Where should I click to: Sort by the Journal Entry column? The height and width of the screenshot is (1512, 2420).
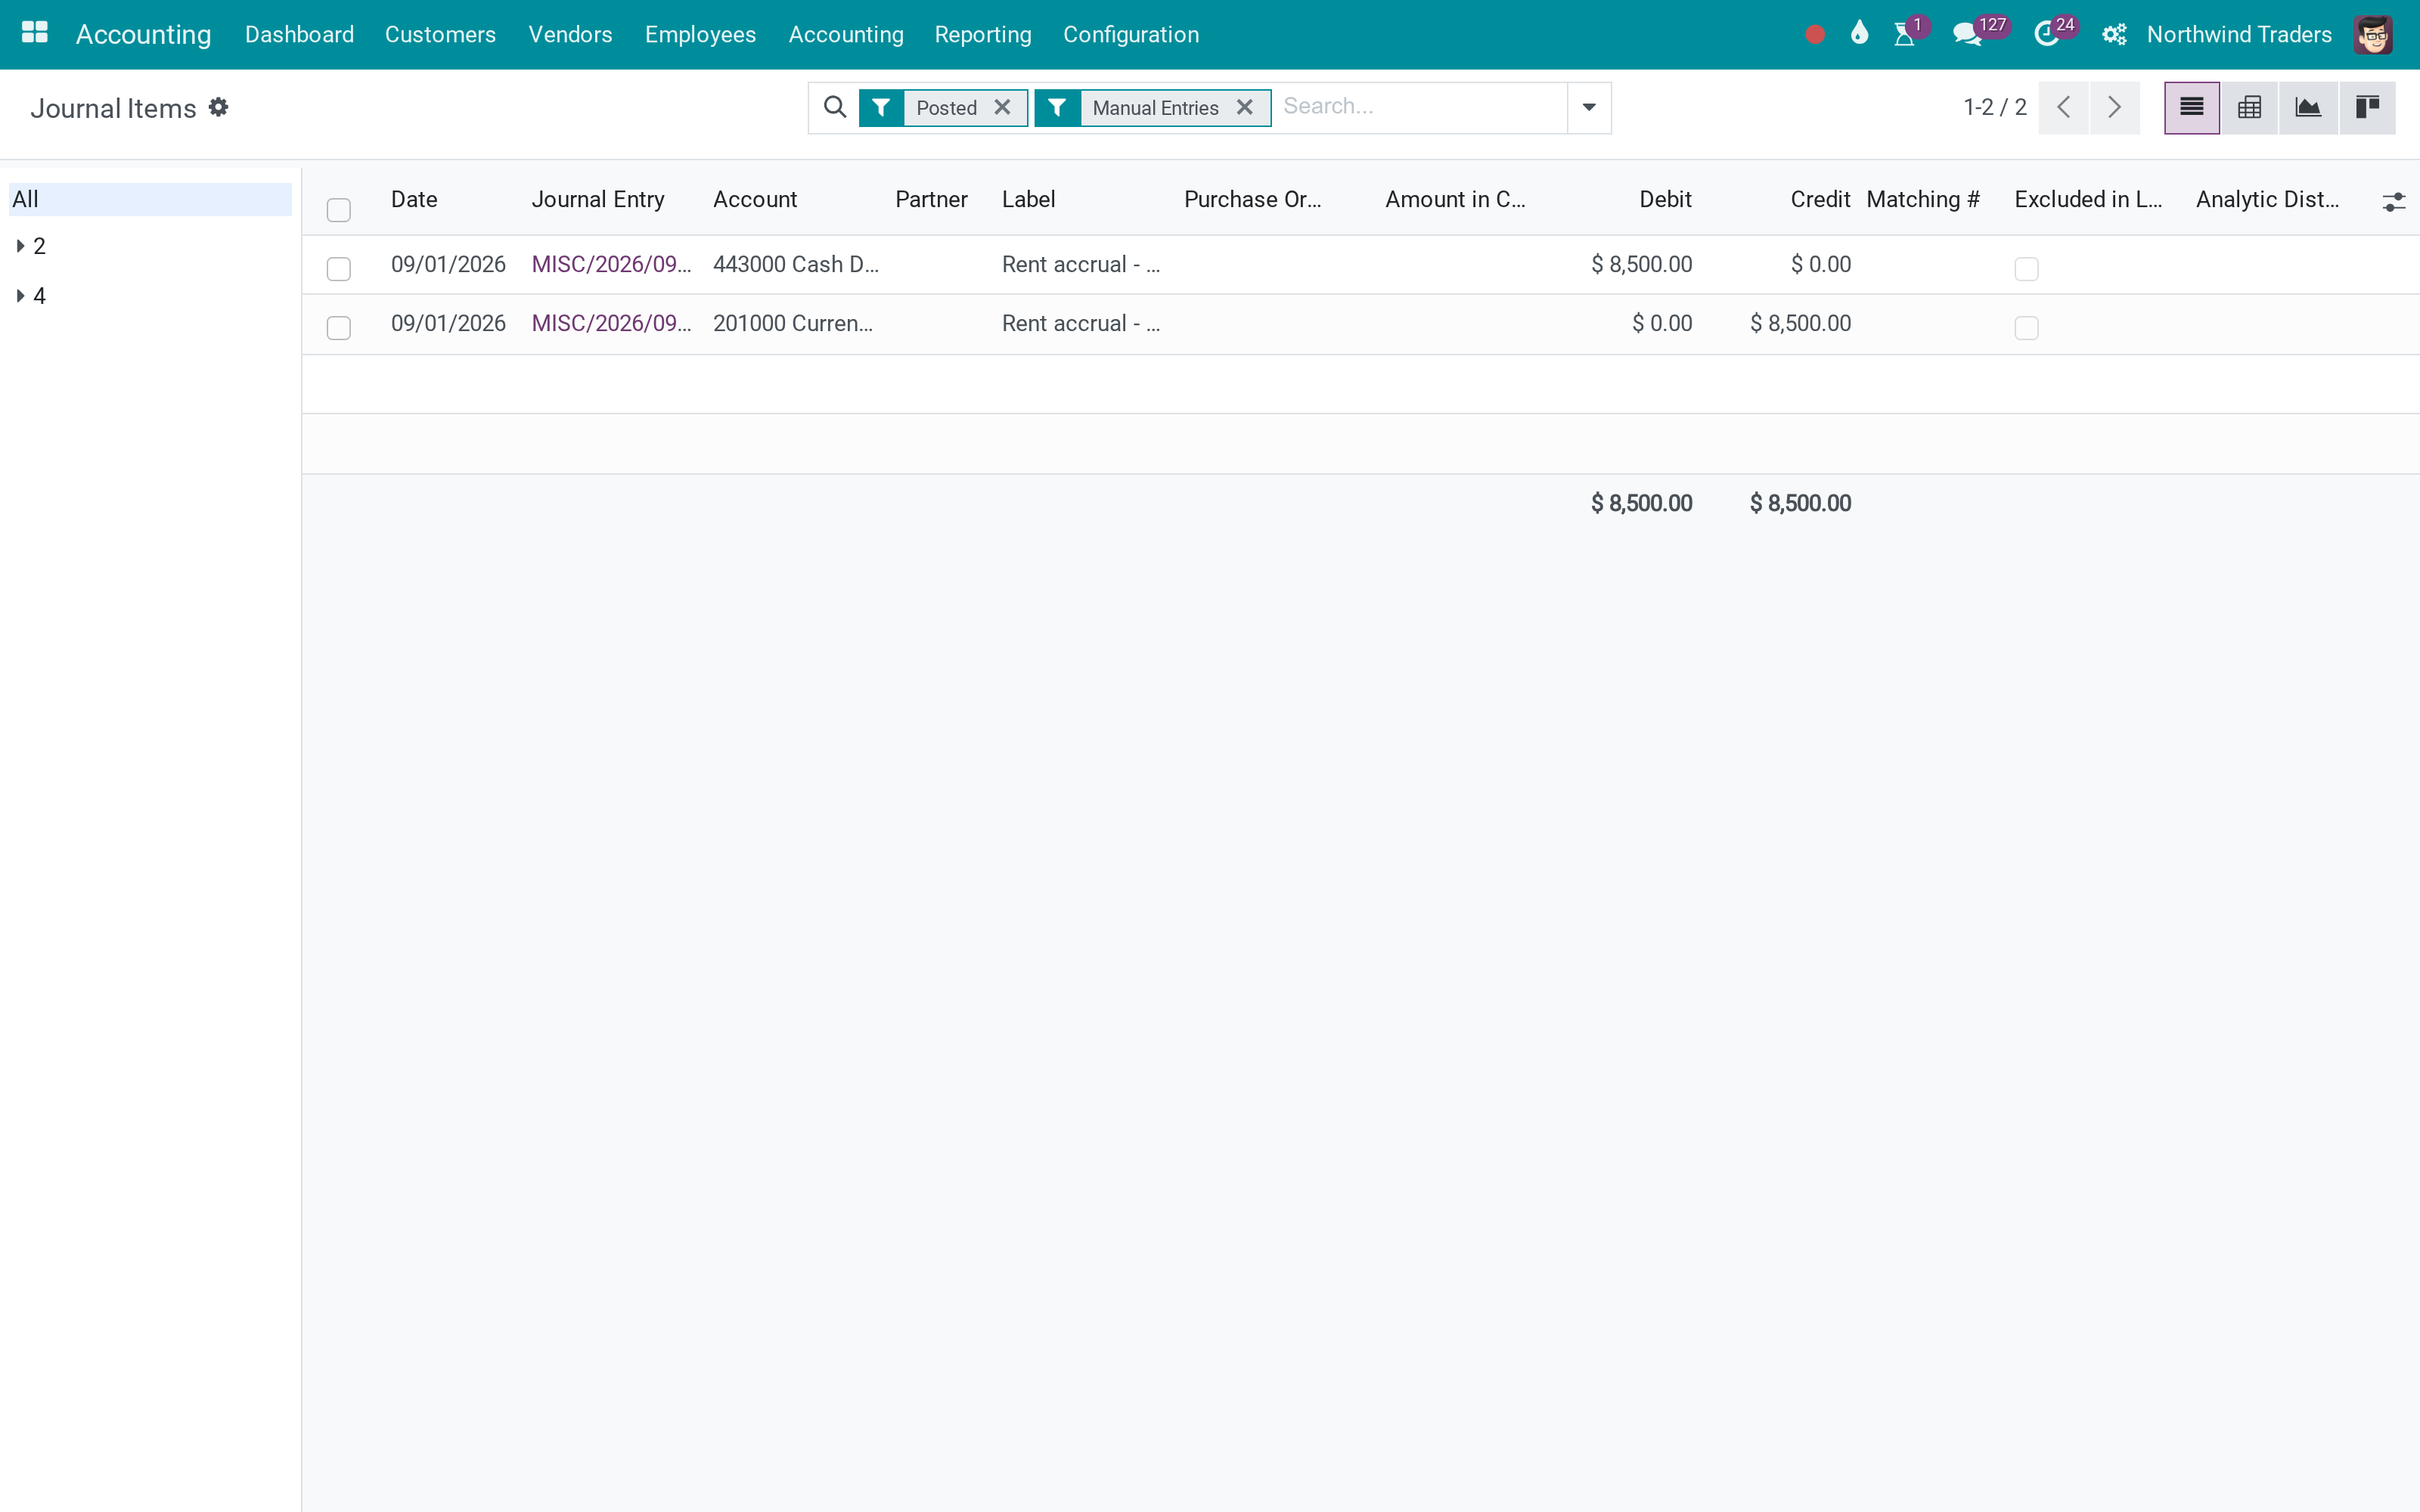[598, 199]
